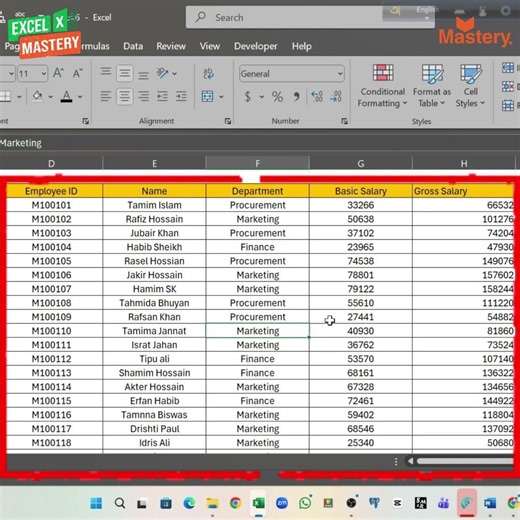Open WhatsApp from taskbar
Viewport: 520px width, 520px height.
pyautogui.click(x=305, y=503)
